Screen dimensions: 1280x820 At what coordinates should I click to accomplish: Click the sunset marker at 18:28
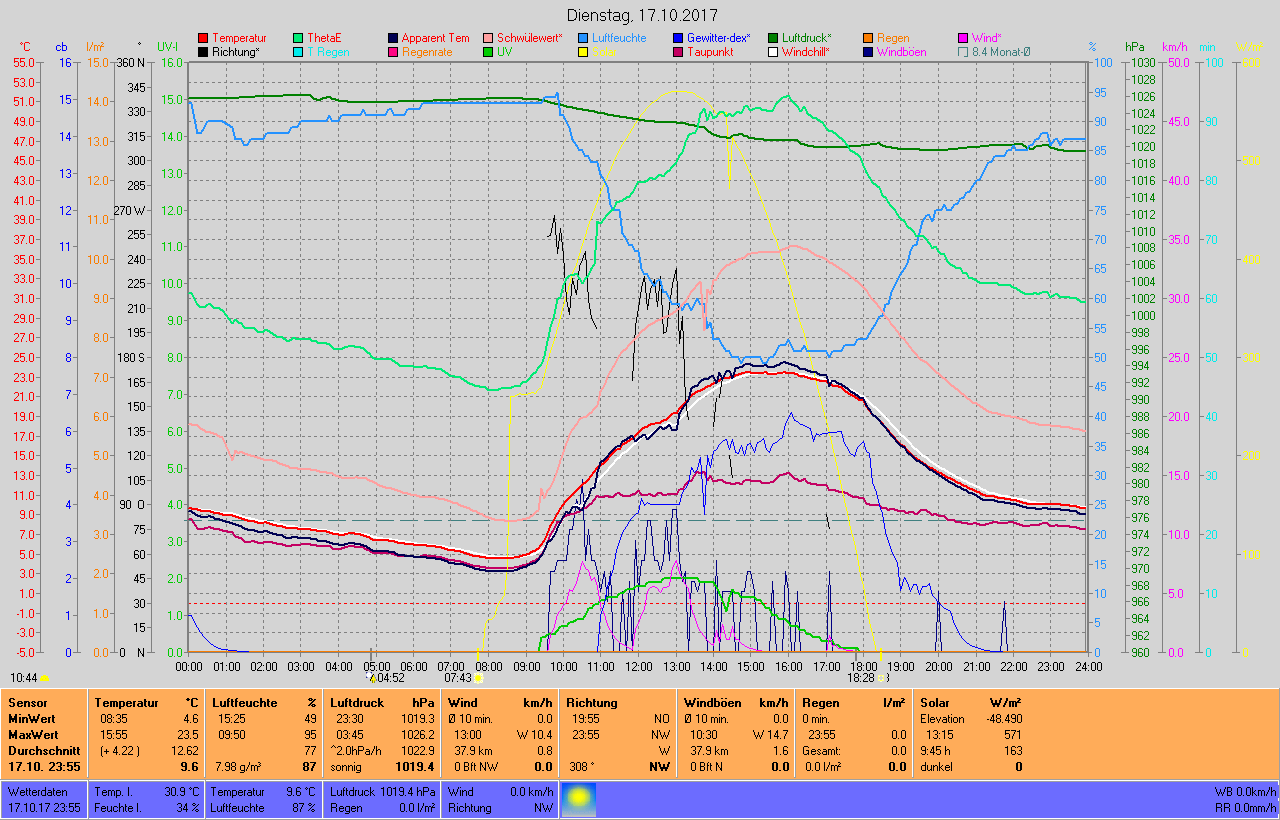(882, 677)
